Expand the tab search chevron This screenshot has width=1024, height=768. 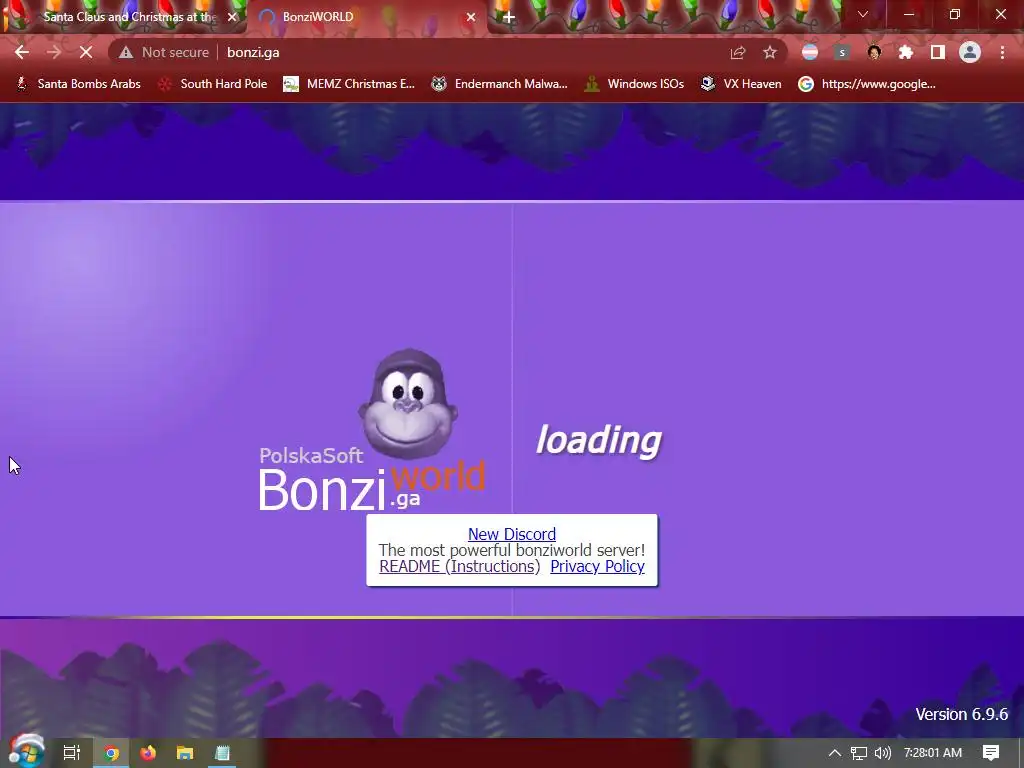click(x=863, y=14)
